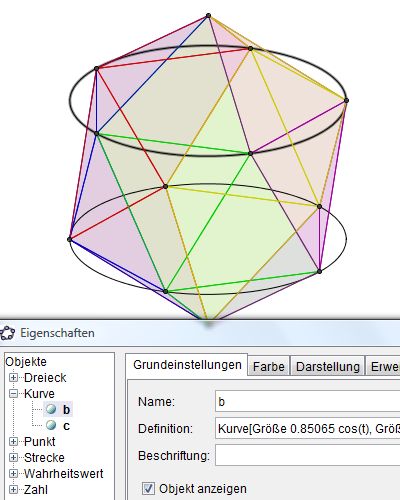Select the Kurve category label
The image size is (400, 500).
(39, 394)
